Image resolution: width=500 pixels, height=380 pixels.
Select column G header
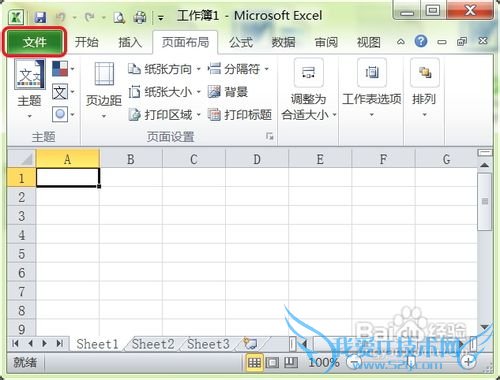[447, 159]
